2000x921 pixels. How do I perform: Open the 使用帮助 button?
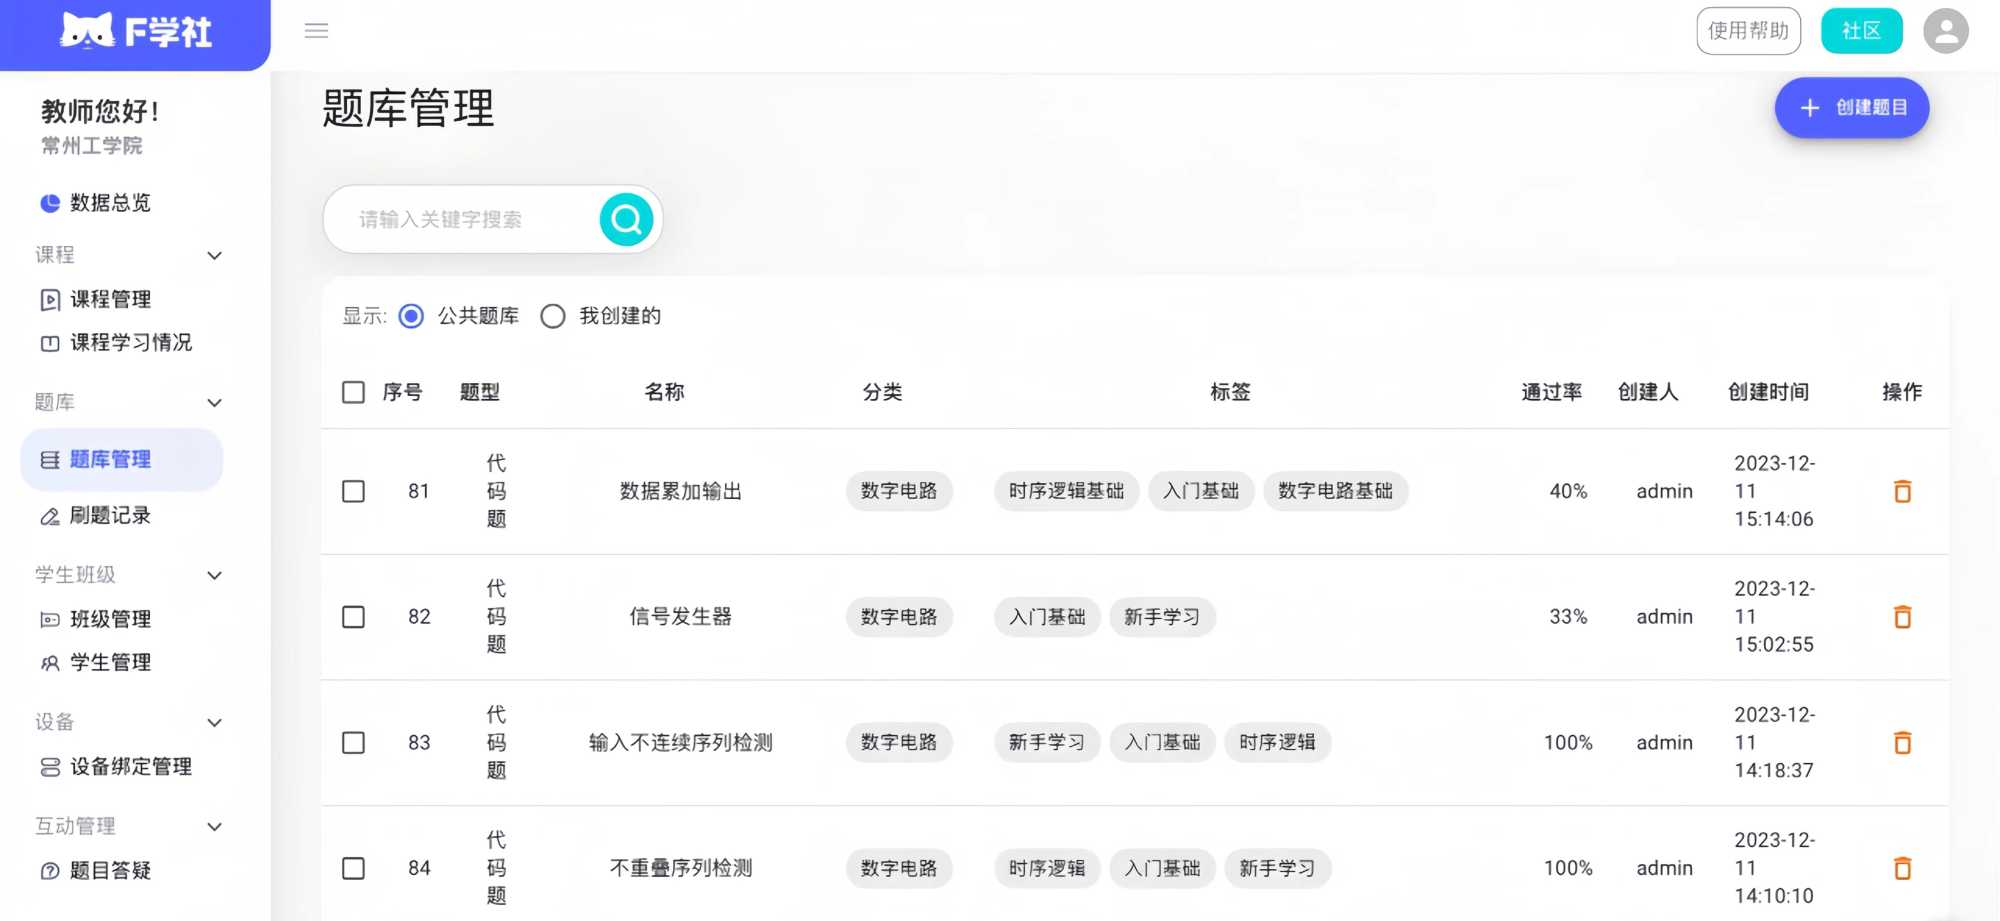[x=1748, y=31]
